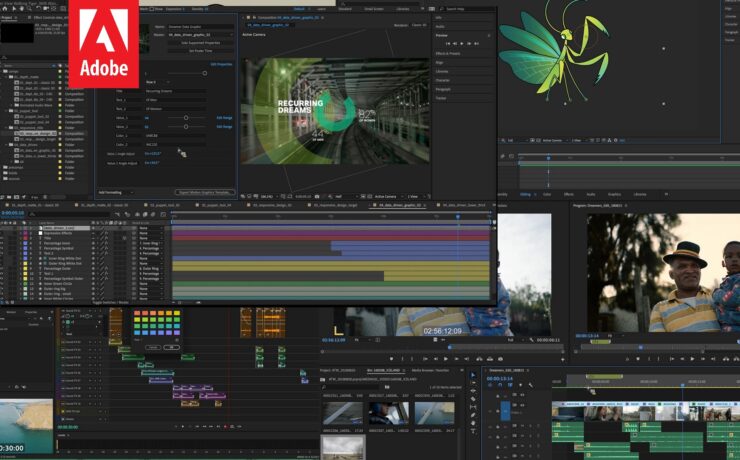Click Insert button in Source Monitor
740x460 pixels.
479,359
